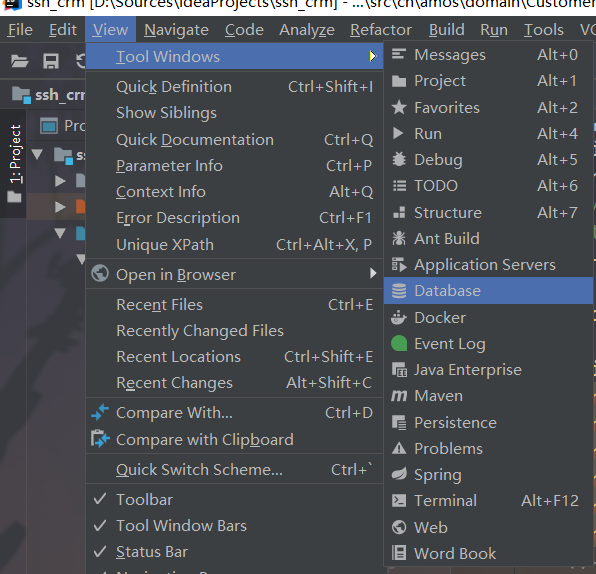Click the Open folder toolbar icon
The width and height of the screenshot is (596, 574).
(x=19, y=61)
